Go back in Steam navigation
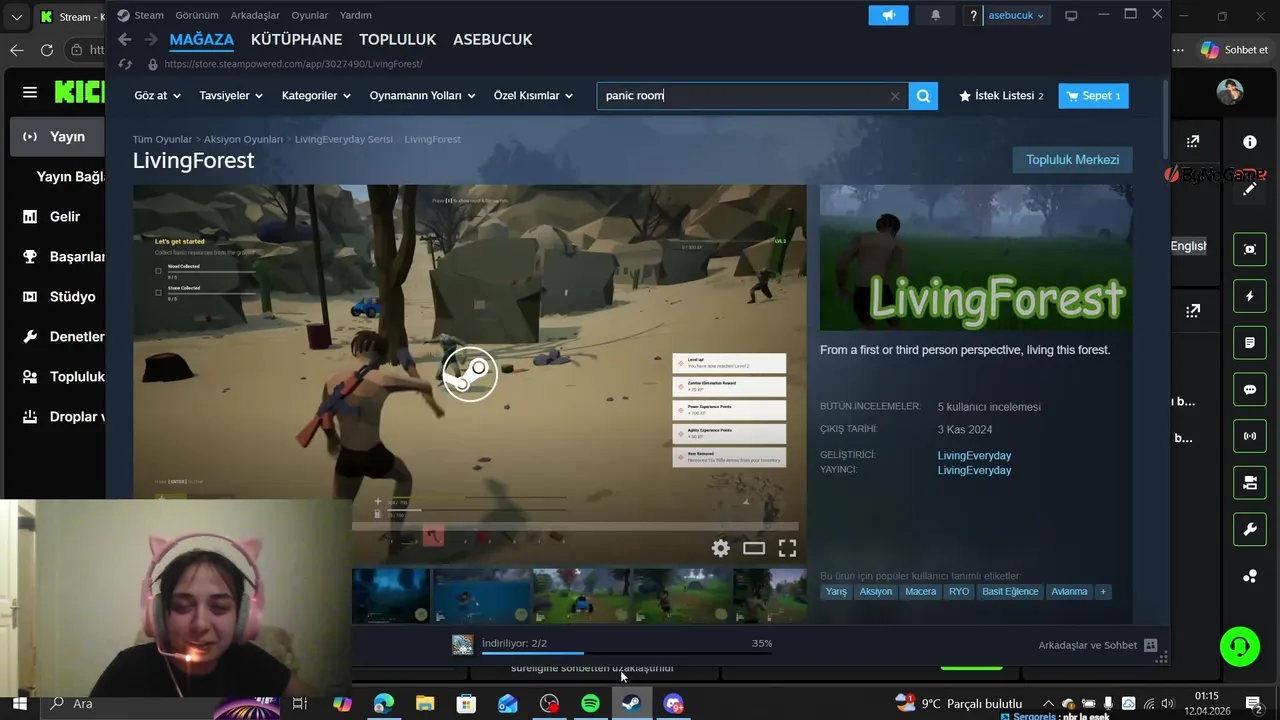This screenshot has width=1280, height=720. [124, 39]
